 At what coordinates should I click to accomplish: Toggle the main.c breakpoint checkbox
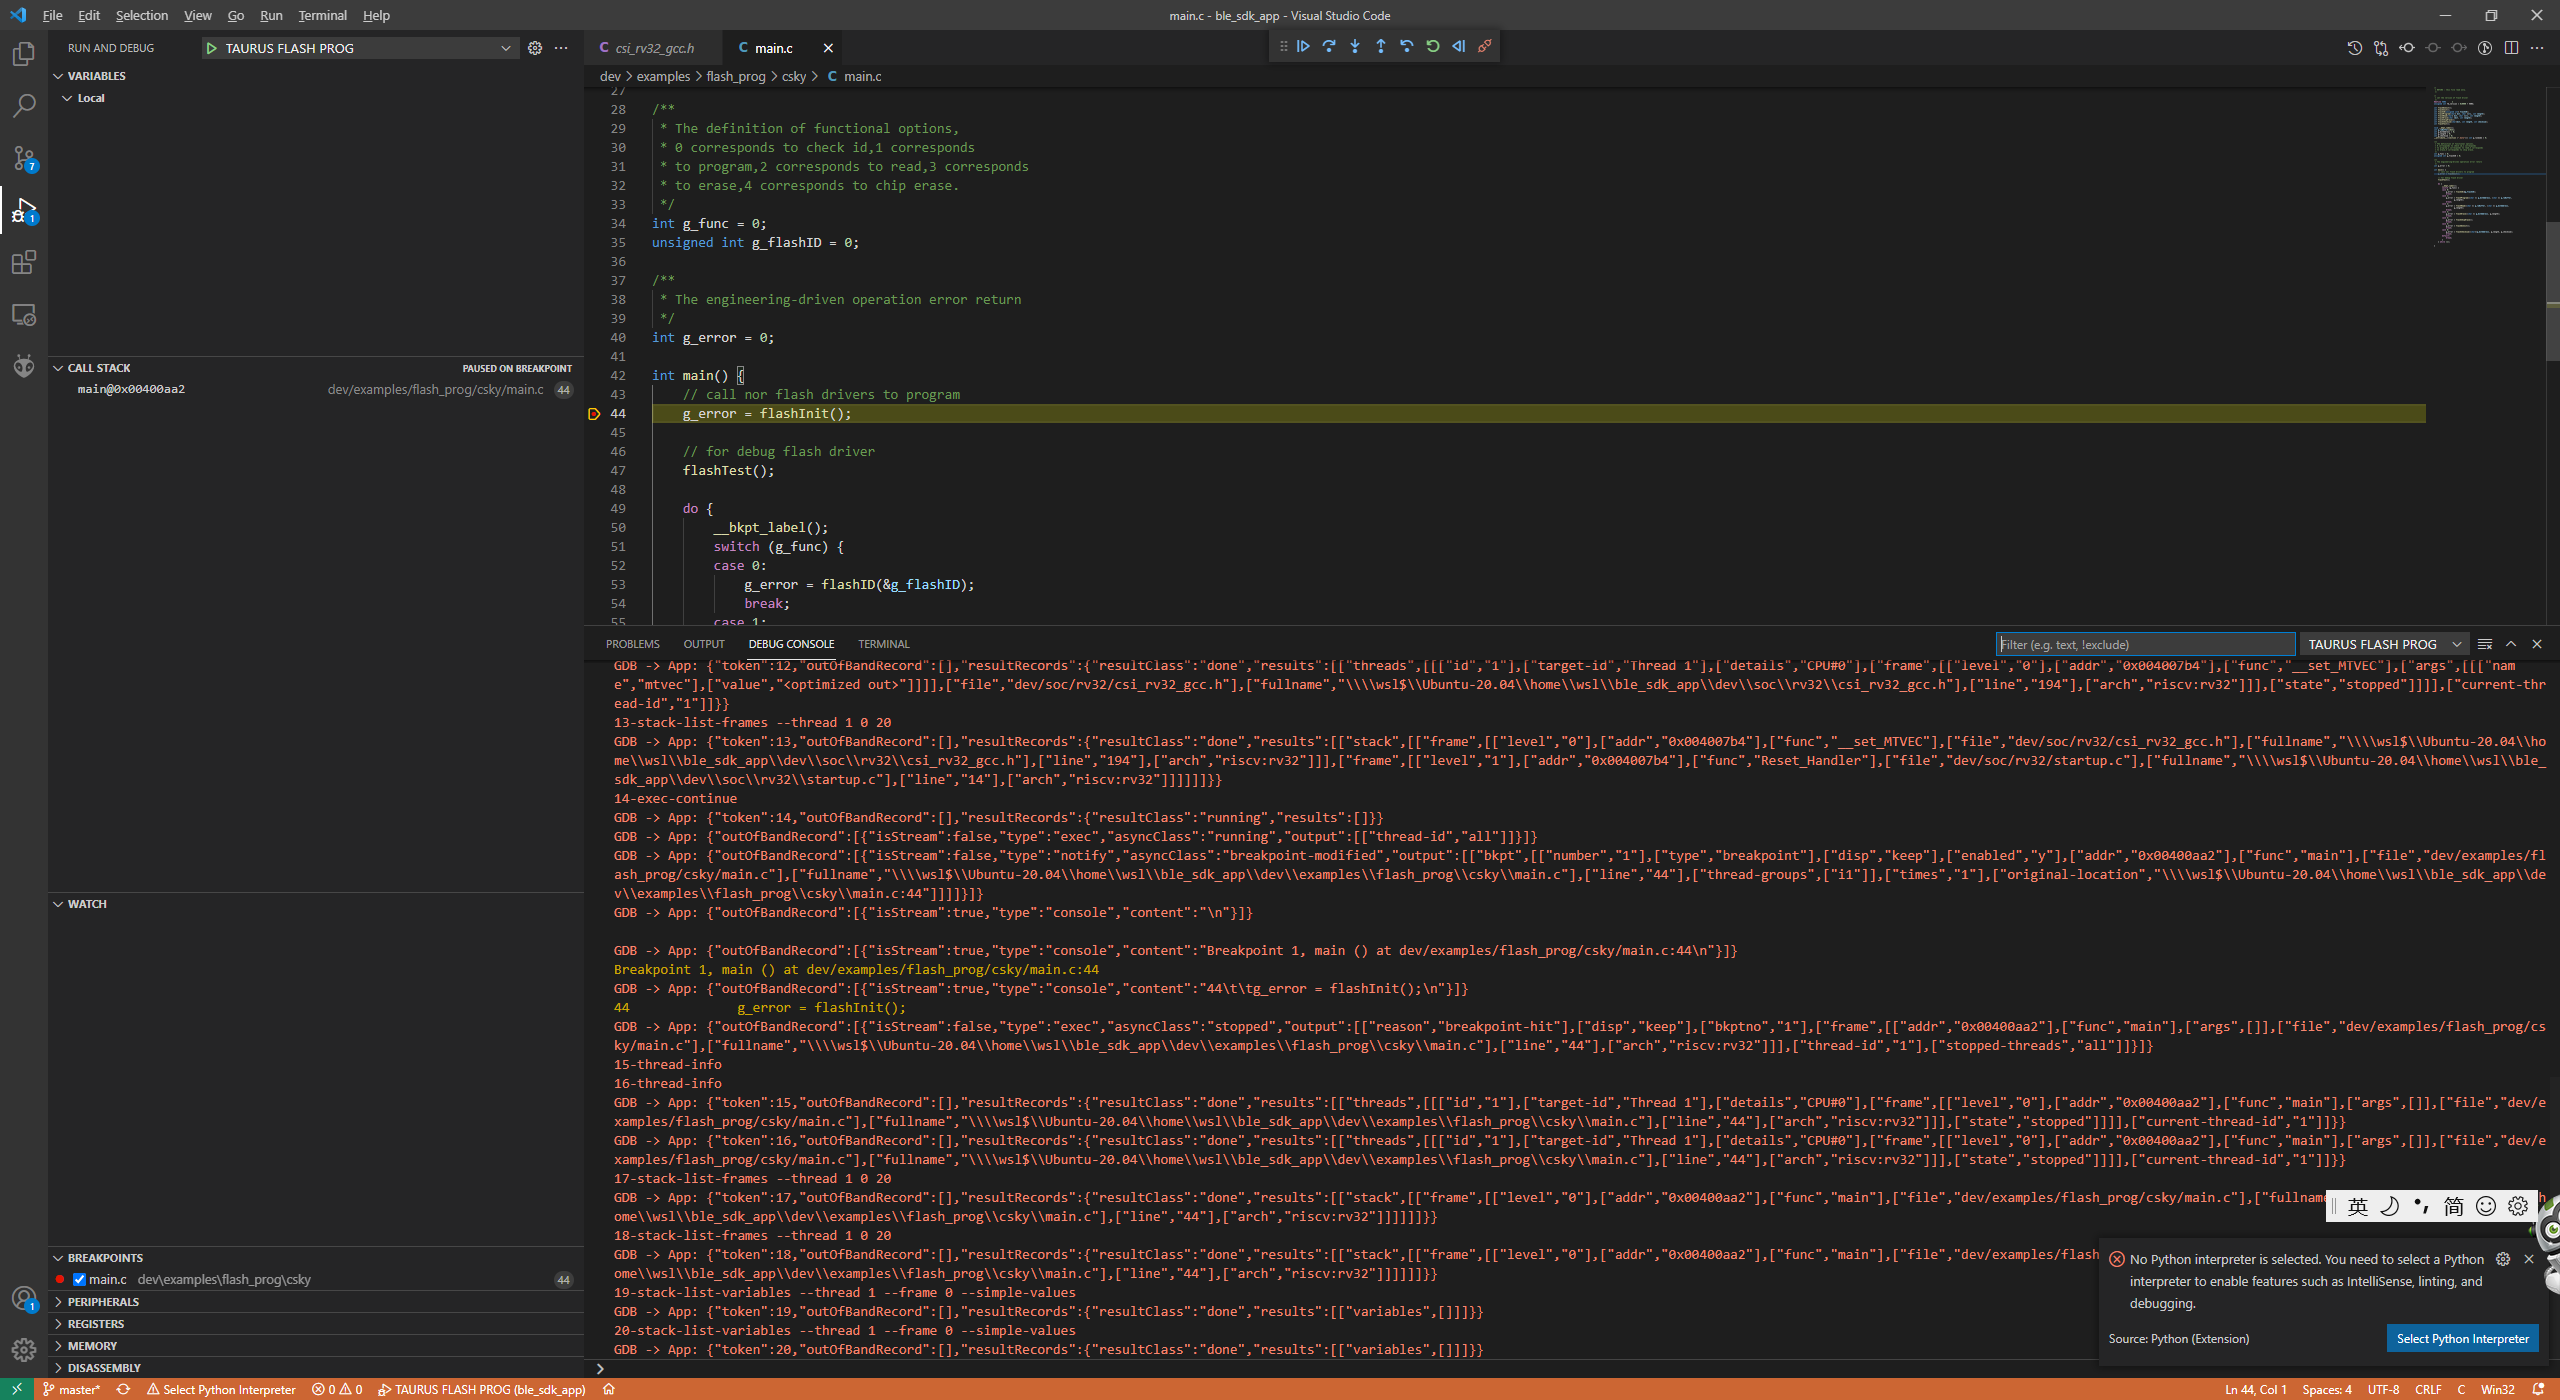pos(78,1278)
